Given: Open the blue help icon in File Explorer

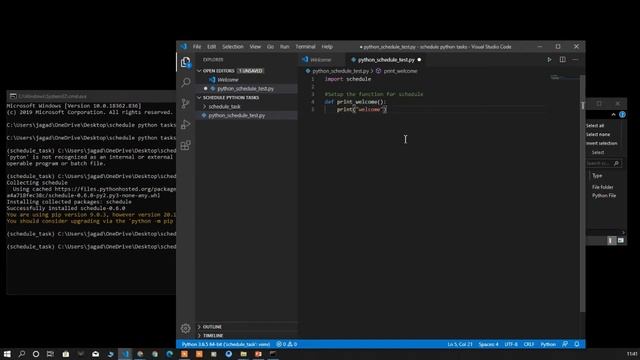Looking at the screenshot, I should click(x=622, y=115).
